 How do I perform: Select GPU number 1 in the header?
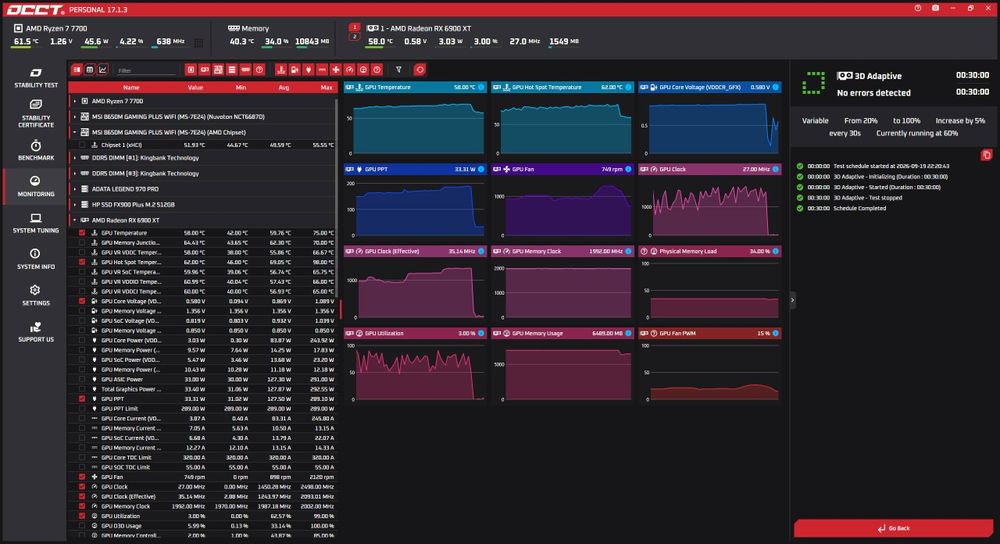point(355,27)
